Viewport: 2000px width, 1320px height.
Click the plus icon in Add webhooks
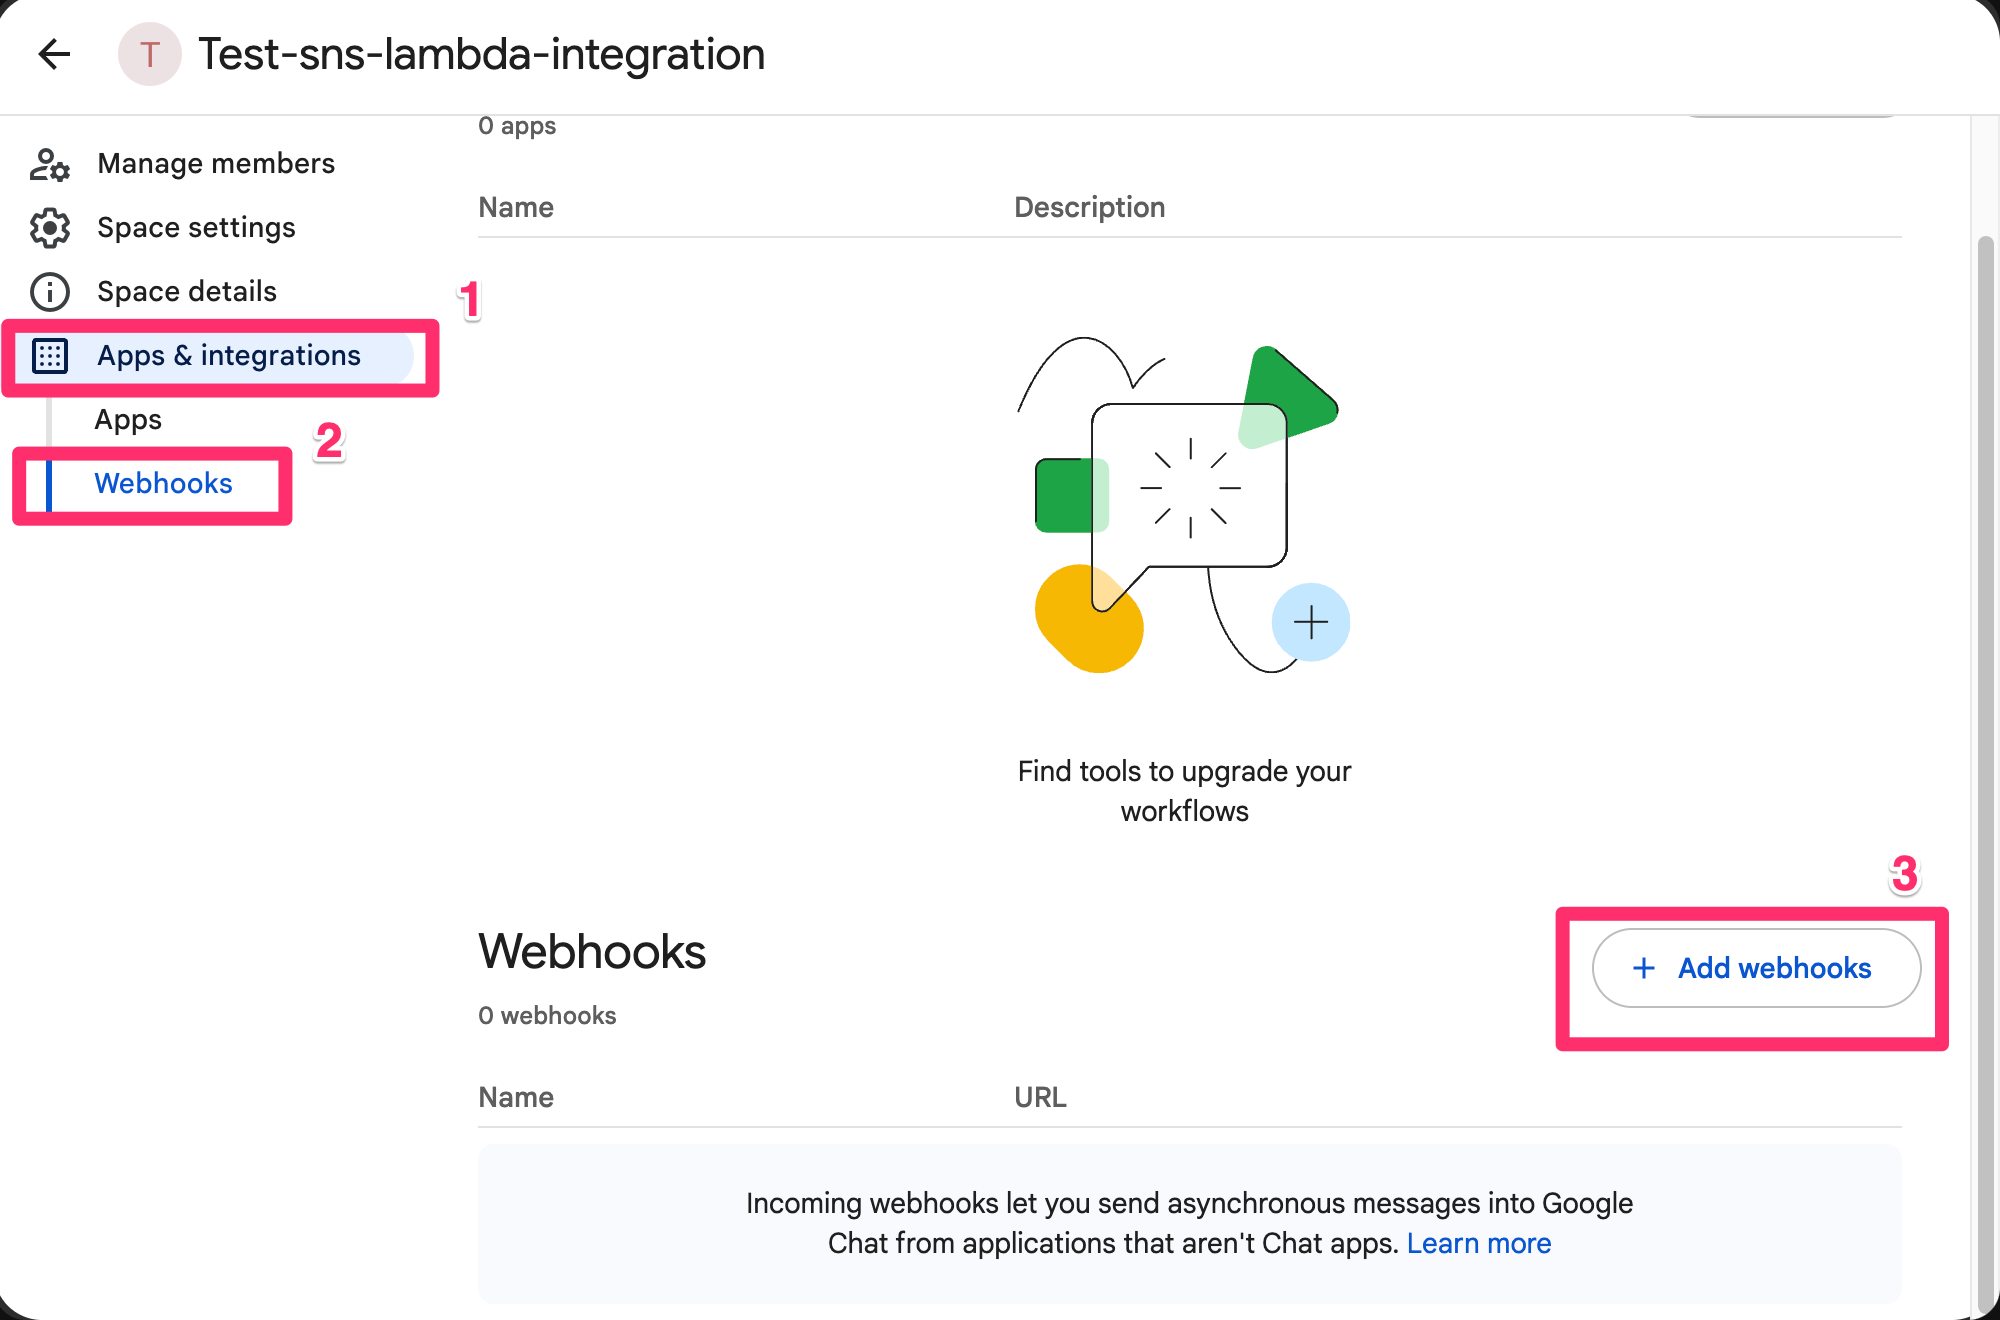pyautogui.click(x=1644, y=968)
